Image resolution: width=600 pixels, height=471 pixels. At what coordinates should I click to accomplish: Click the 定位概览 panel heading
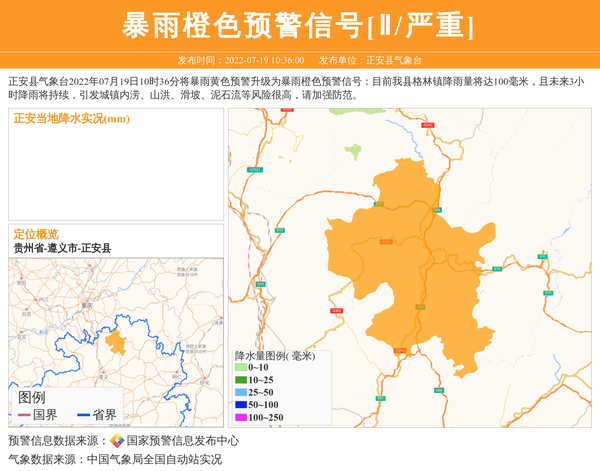click(x=36, y=233)
